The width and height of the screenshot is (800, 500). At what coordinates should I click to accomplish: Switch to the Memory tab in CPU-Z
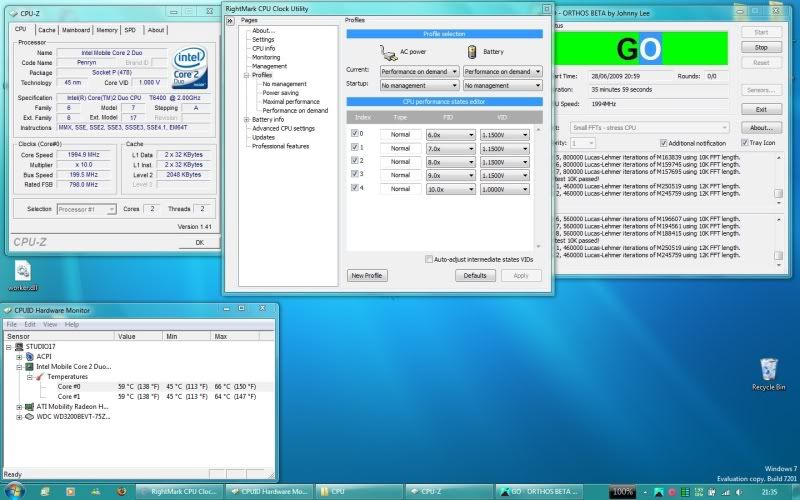[x=107, y=30]
